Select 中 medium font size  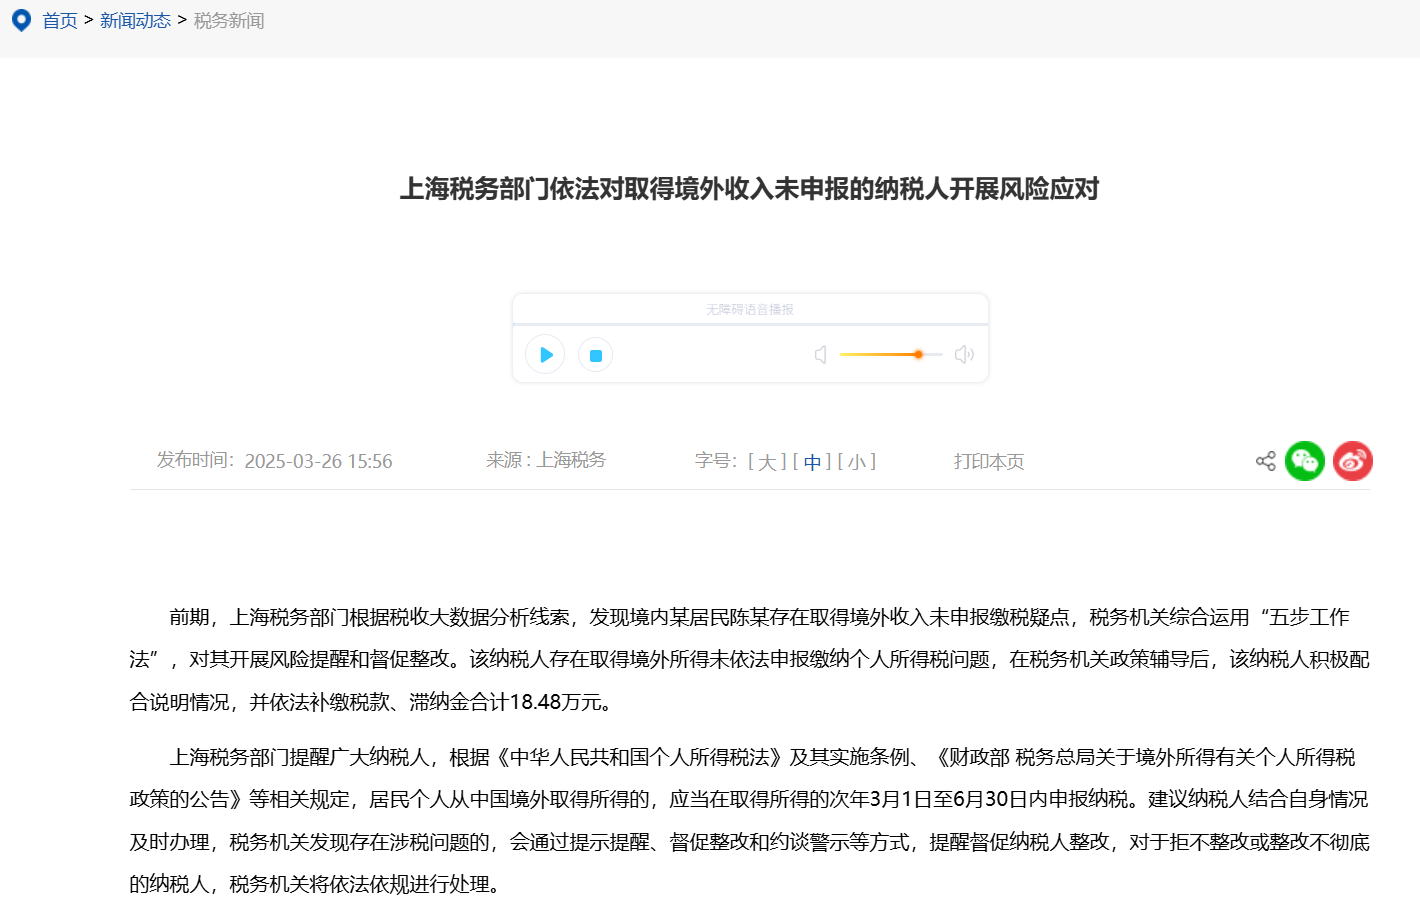coord(812,461)
